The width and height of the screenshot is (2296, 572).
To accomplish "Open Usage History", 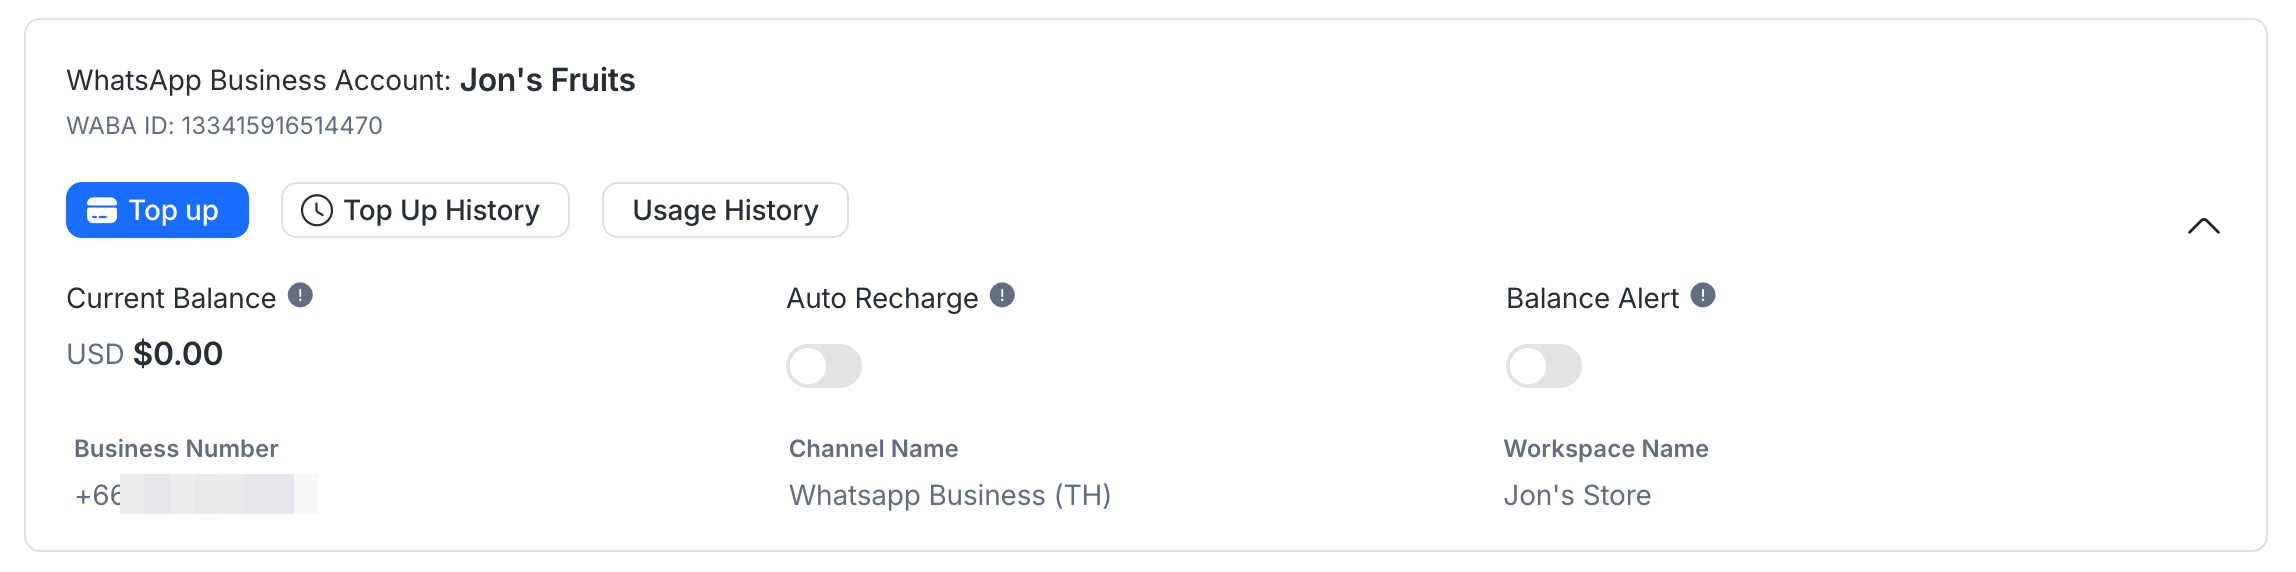I will [725, 210].
